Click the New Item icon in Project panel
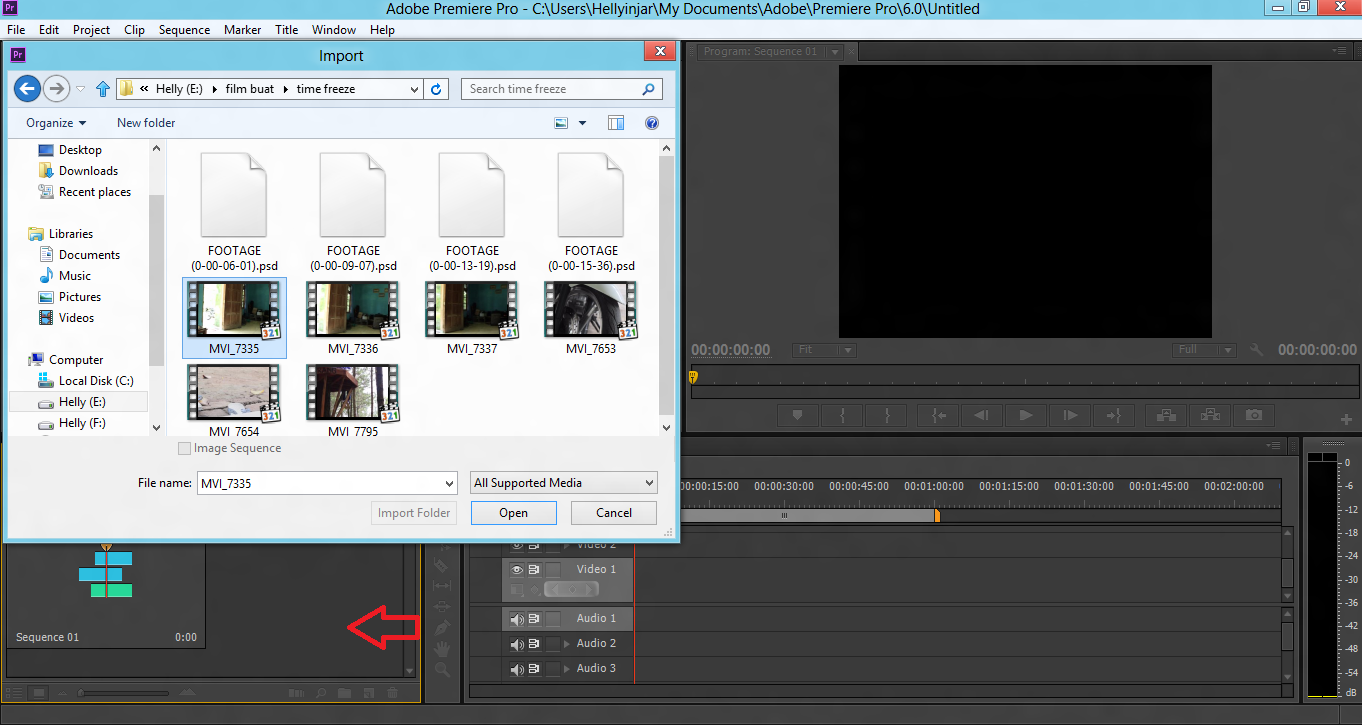This screenshot has height=725, width=1362. coord(369,692)
